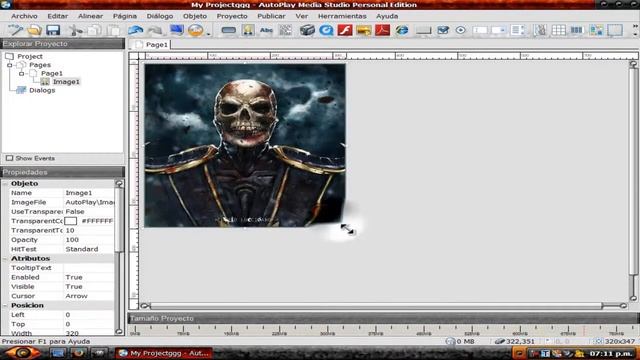Click the orange Build/Publish disc icon

(x=196, y=30)
